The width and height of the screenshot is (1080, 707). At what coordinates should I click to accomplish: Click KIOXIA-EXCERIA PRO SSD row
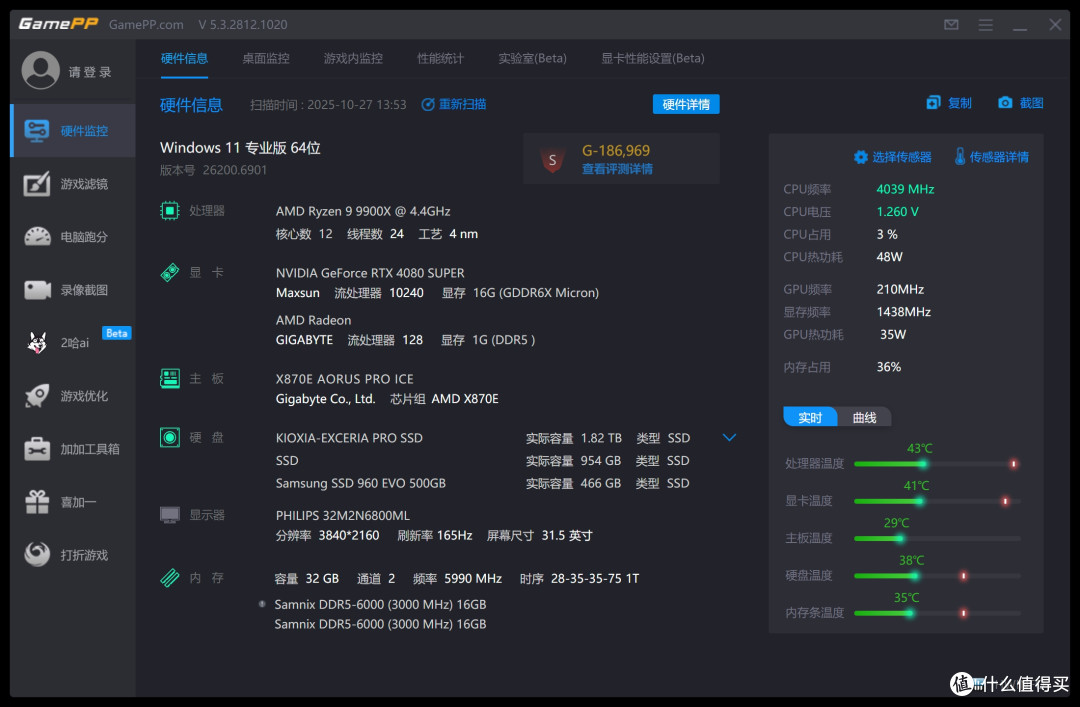pos(482,438)
